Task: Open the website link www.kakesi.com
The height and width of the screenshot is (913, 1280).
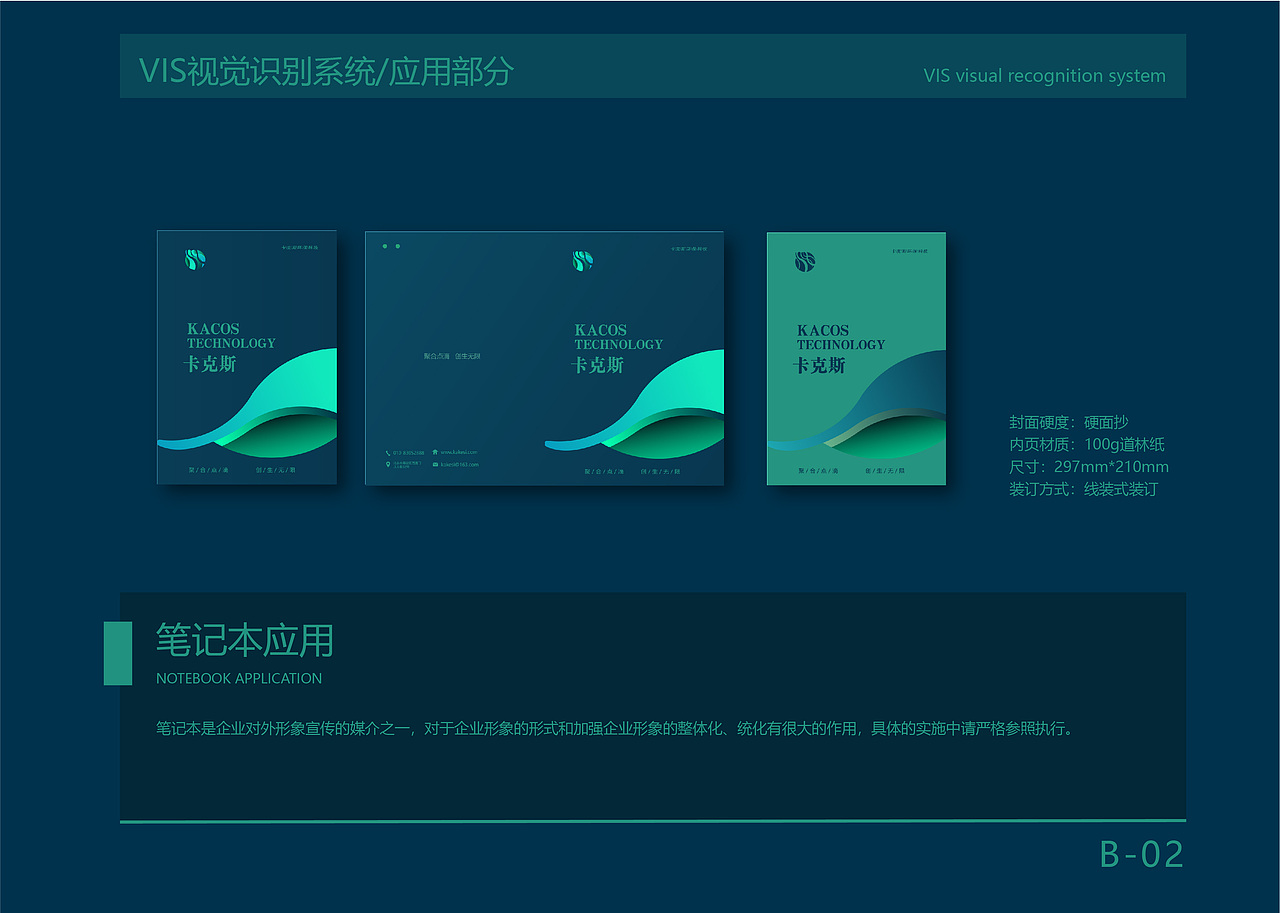Action: click(x=462, y=452)
